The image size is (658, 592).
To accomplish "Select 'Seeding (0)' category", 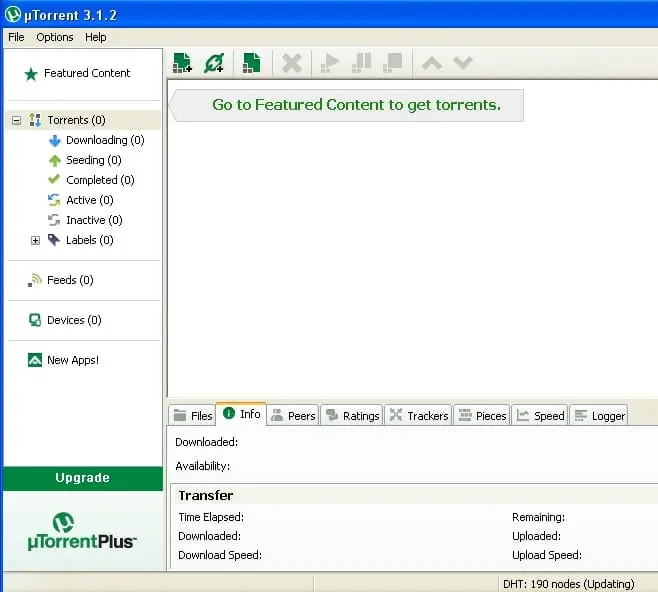I will point(94,160).
